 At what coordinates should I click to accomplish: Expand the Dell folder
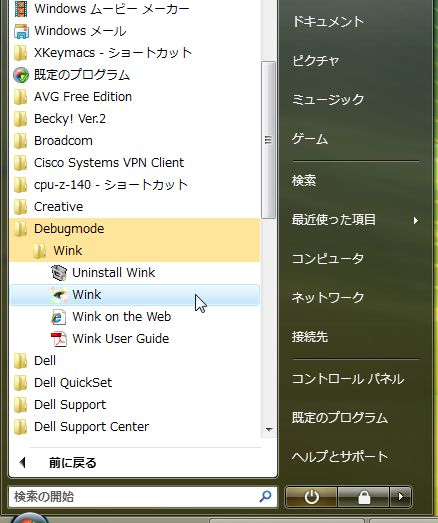point(135,361)
